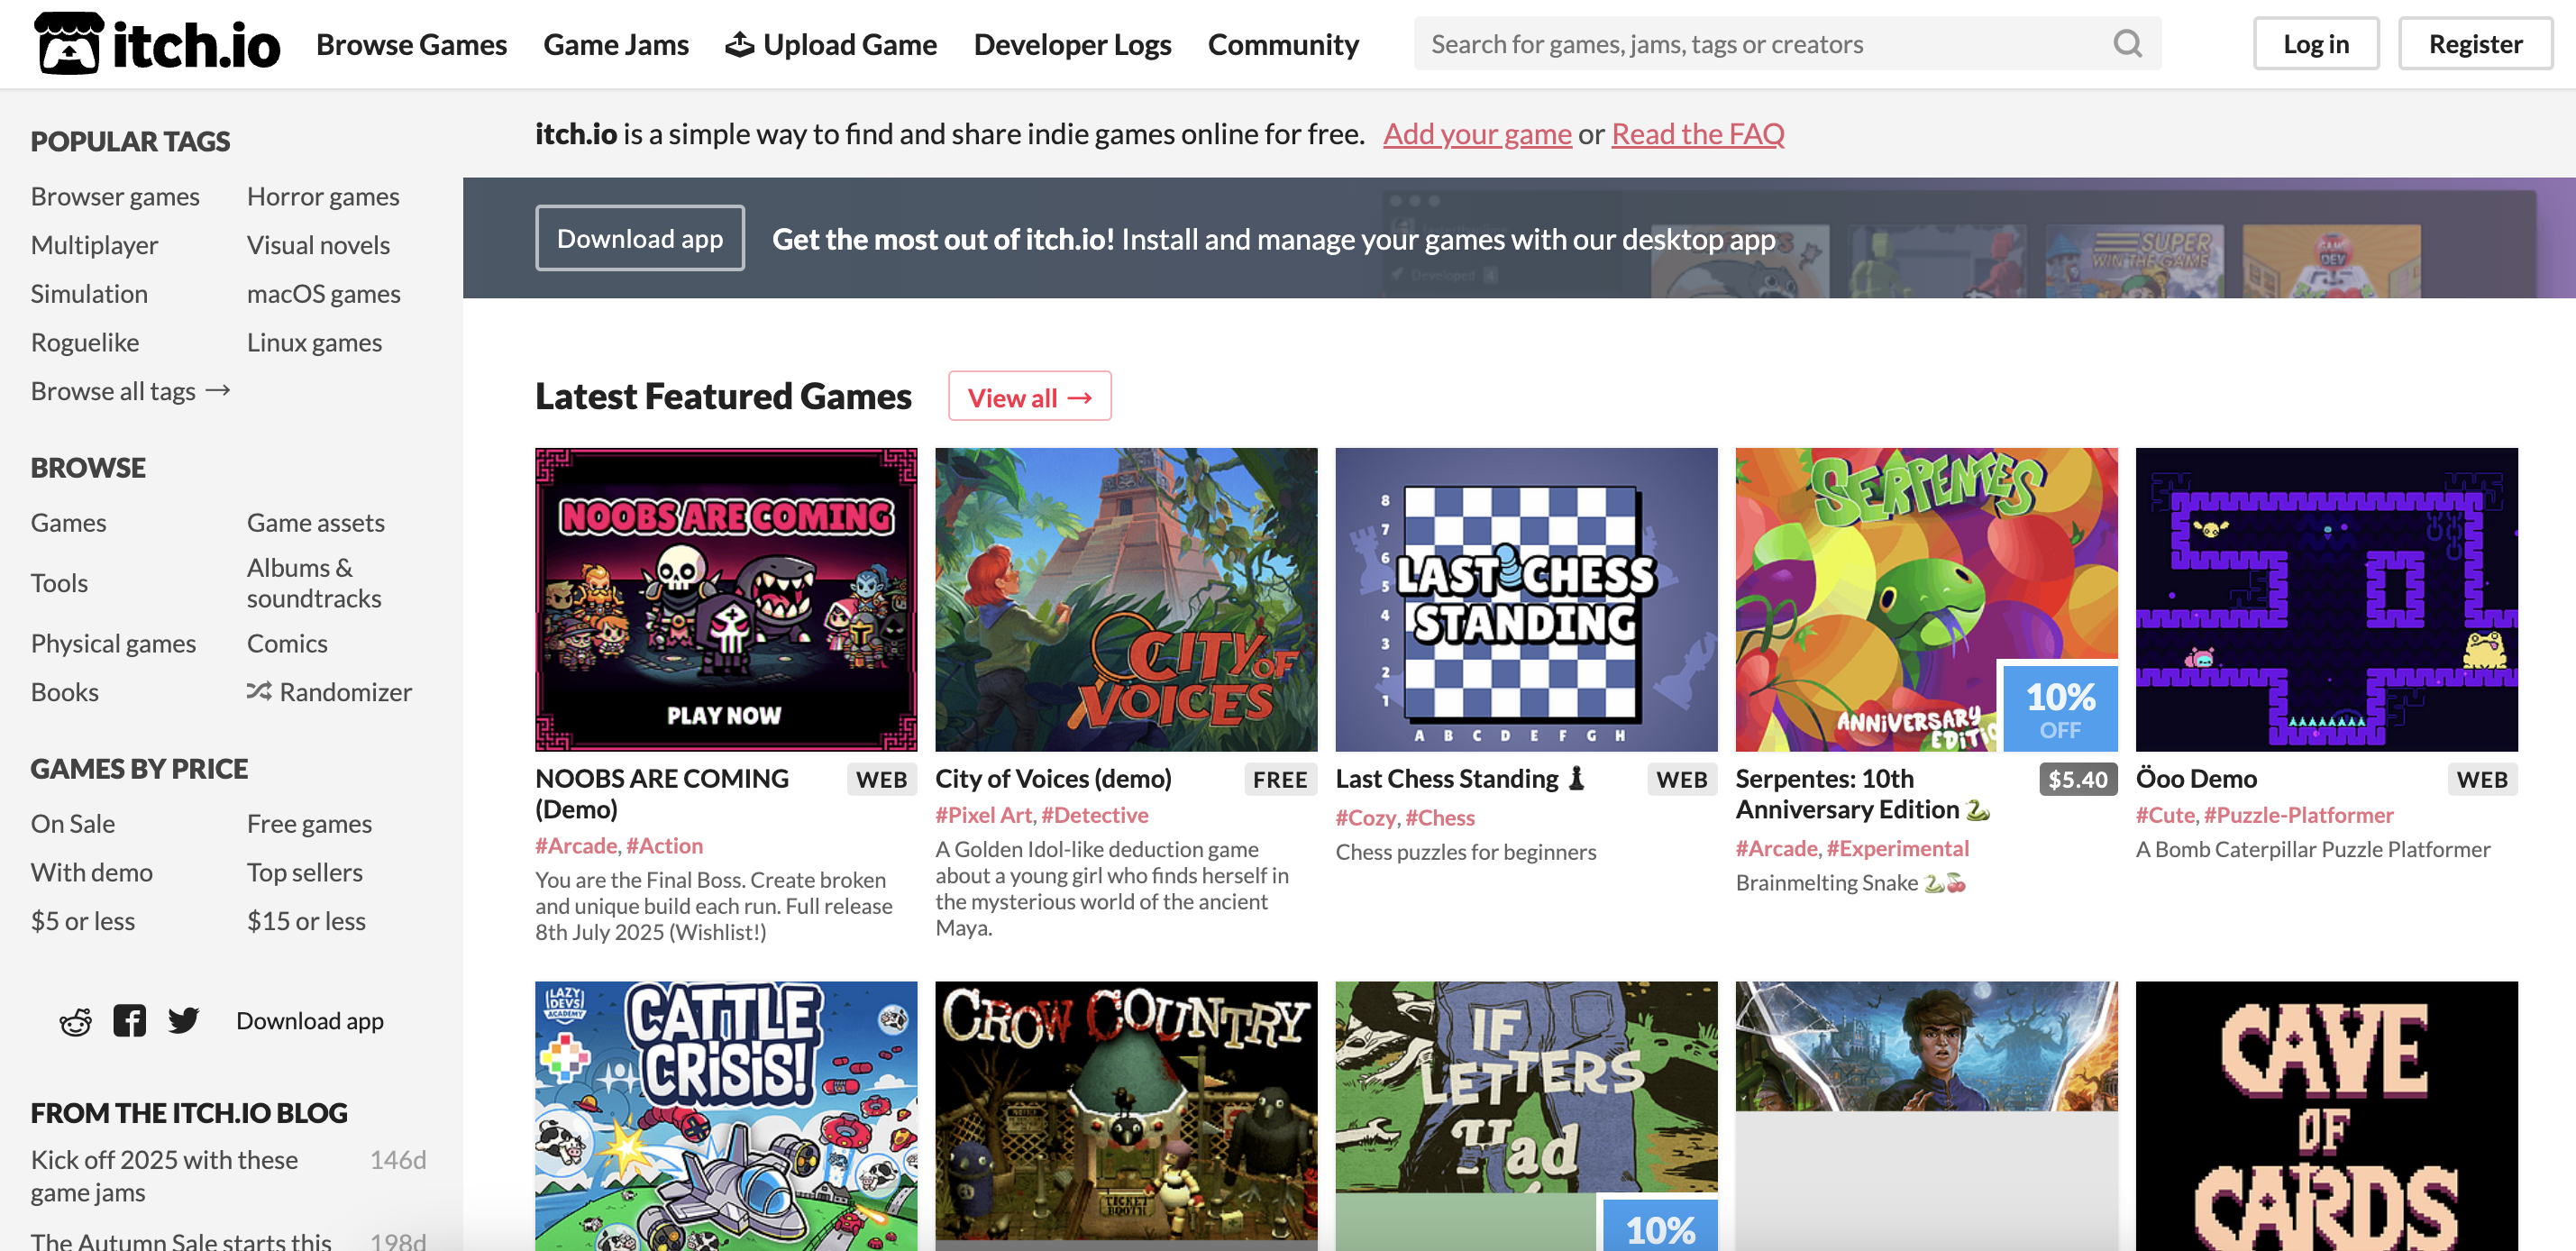Click View all featured games

click(x=1029, y=397)
